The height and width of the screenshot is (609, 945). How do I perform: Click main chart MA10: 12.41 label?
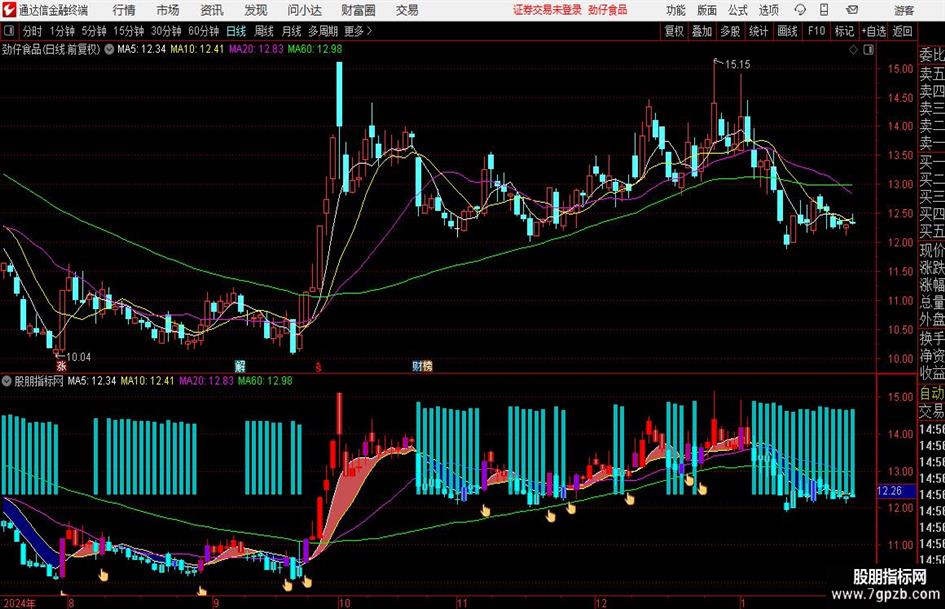tap(197, 49)
